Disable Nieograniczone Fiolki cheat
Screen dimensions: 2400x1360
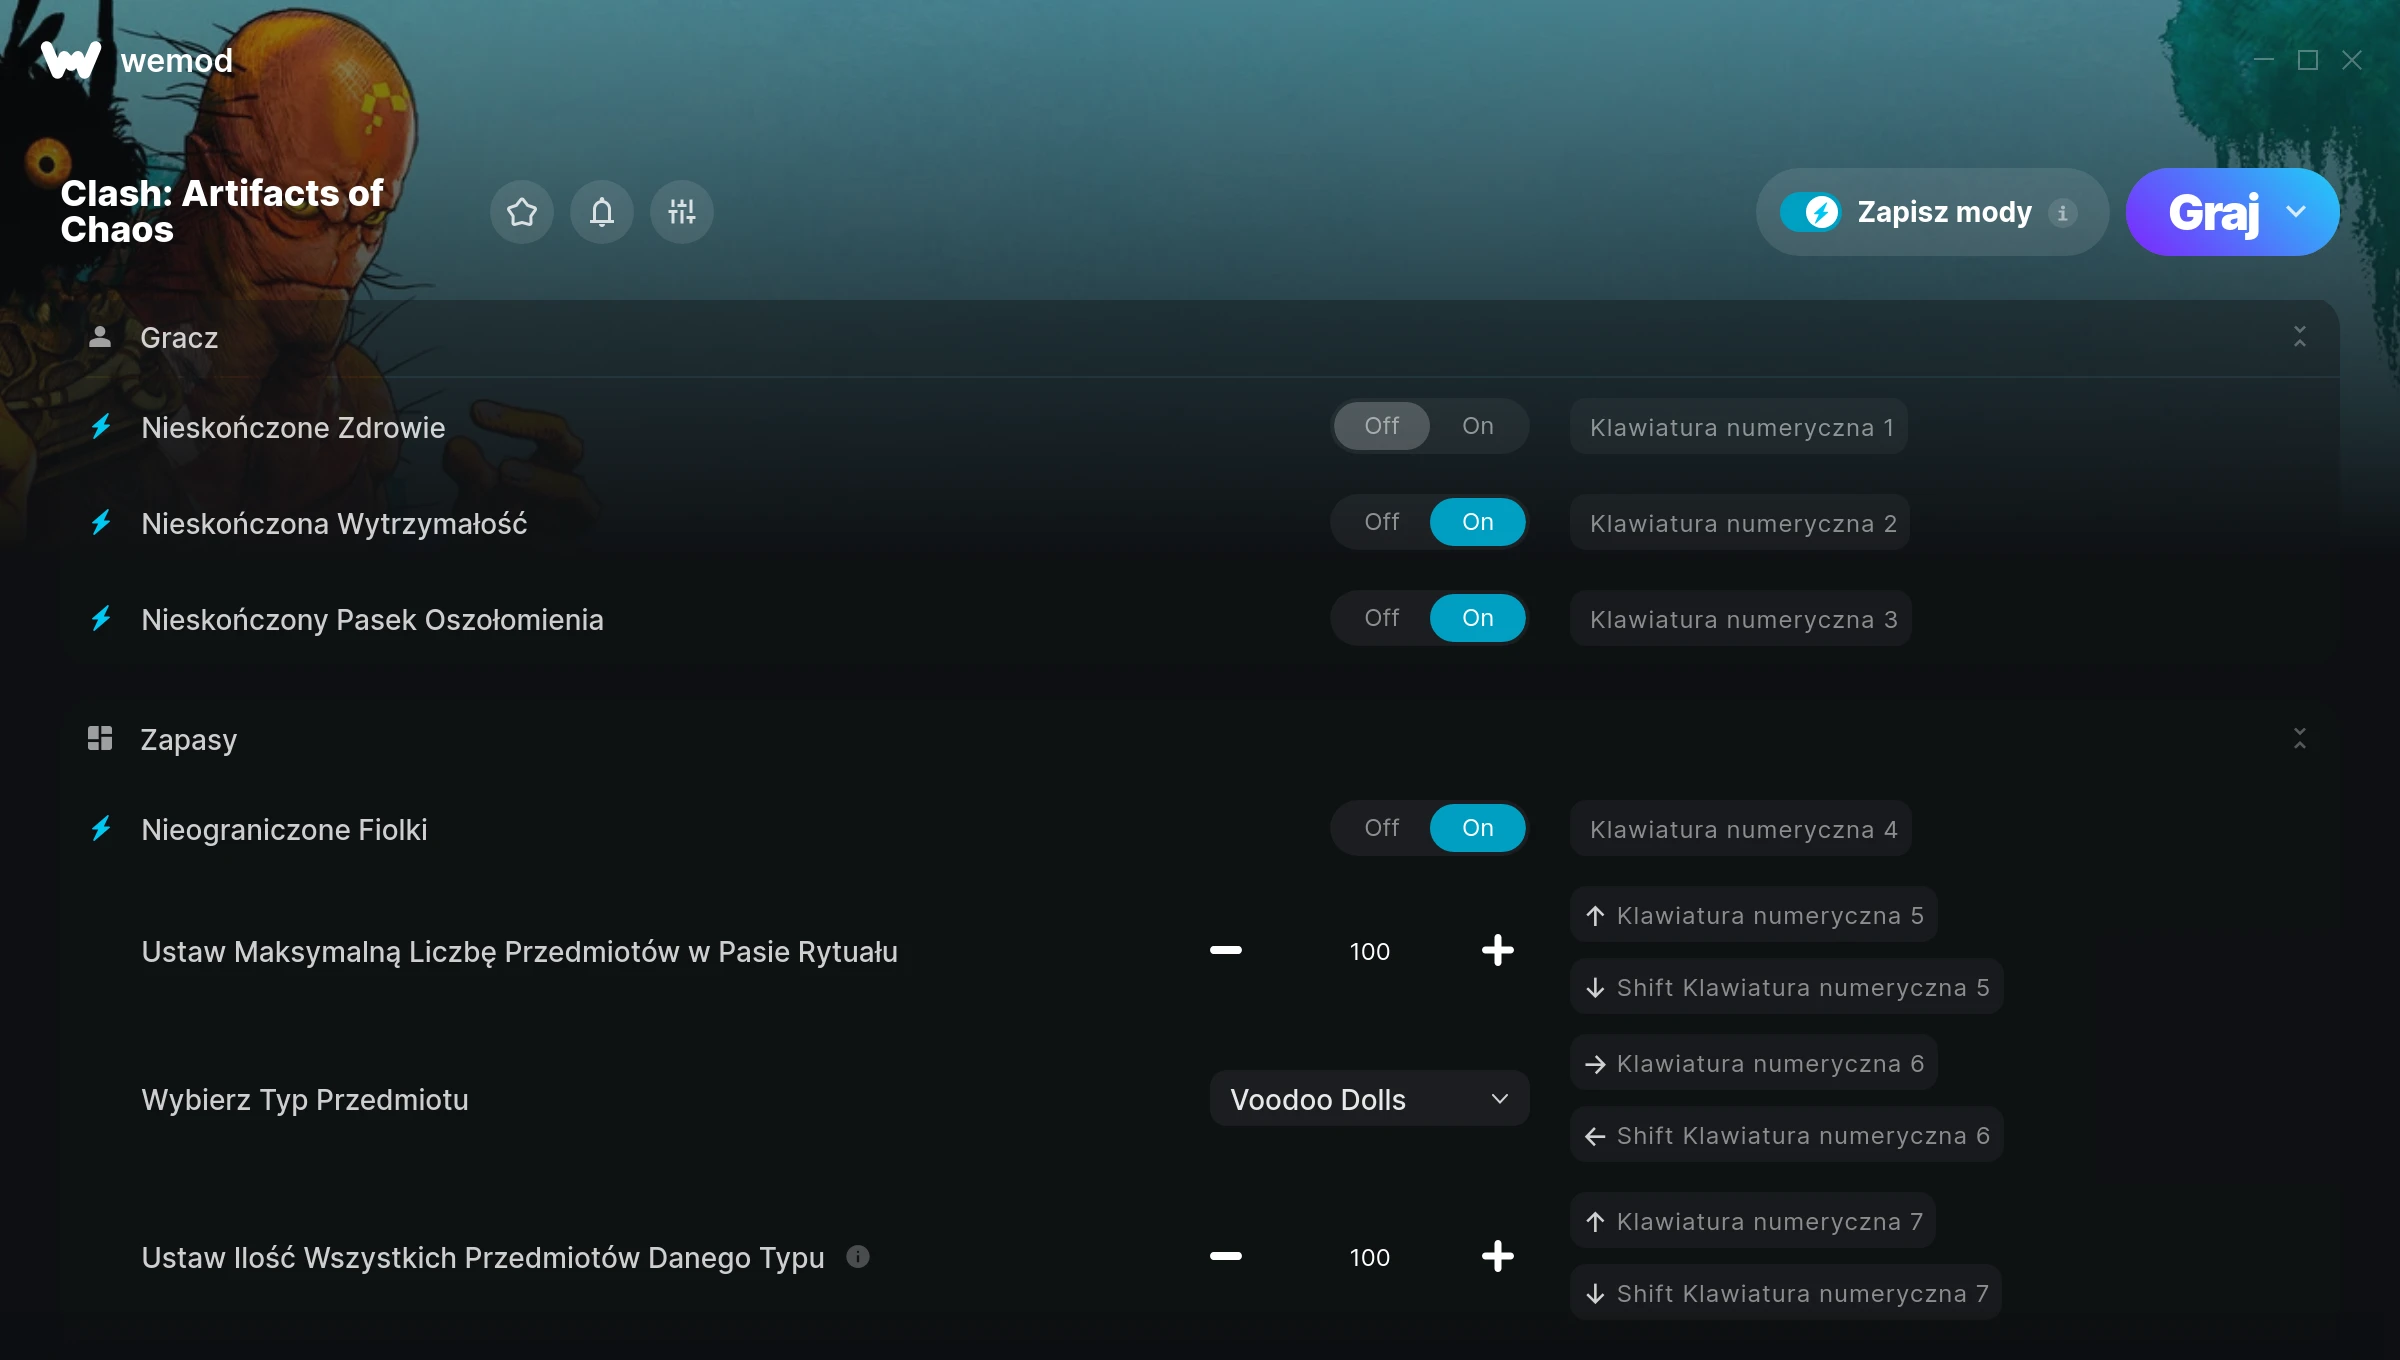1382,828
